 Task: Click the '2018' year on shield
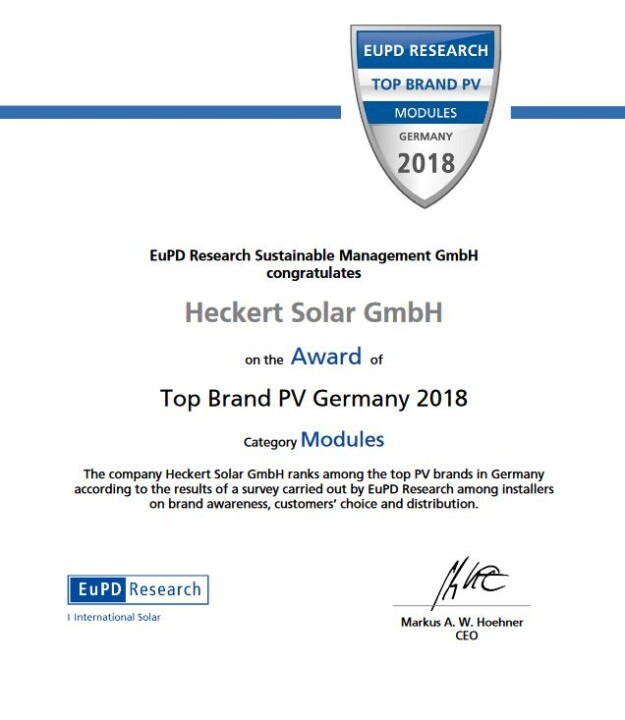426,163
